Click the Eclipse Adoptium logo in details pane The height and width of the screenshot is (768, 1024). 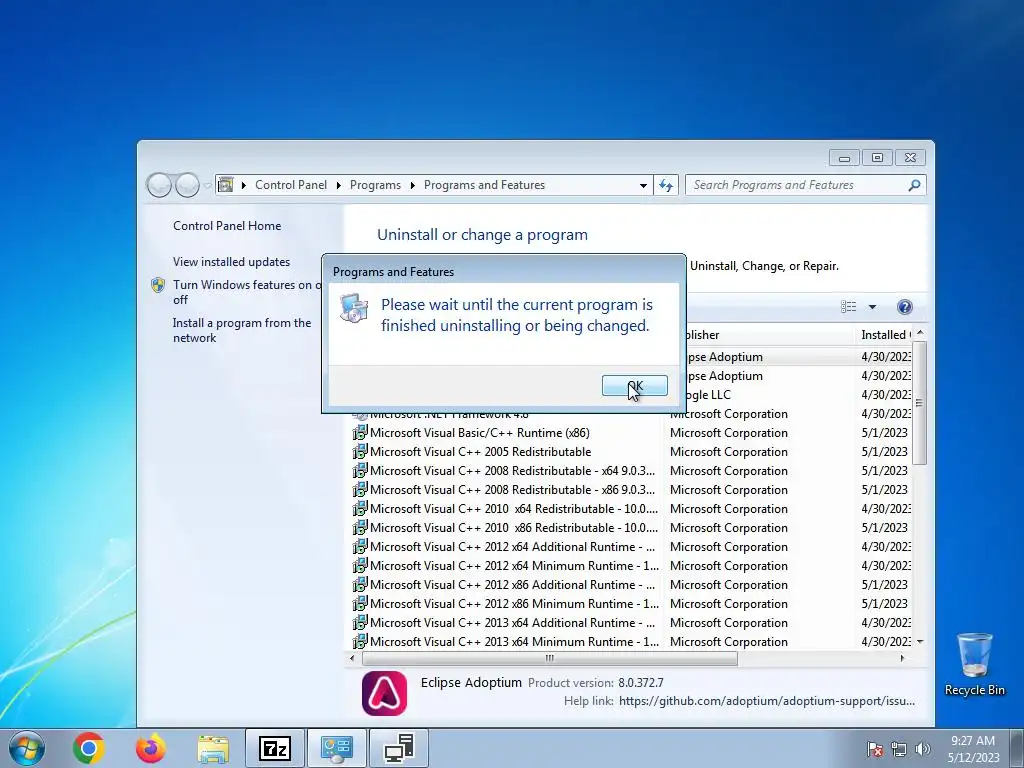click(384, 694)
